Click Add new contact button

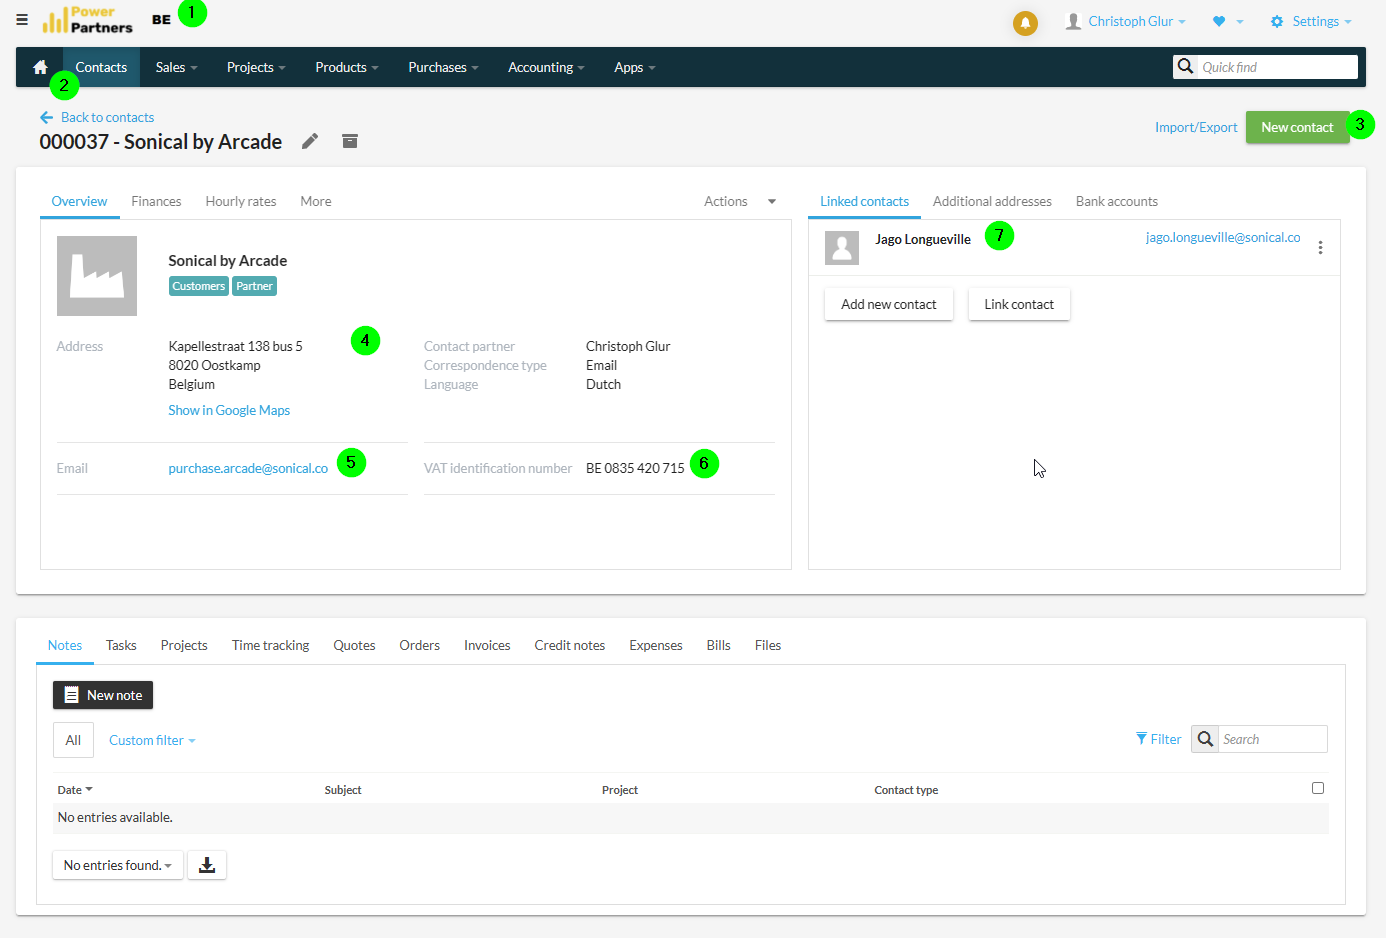pyautogui.click(x=889, y=304)
